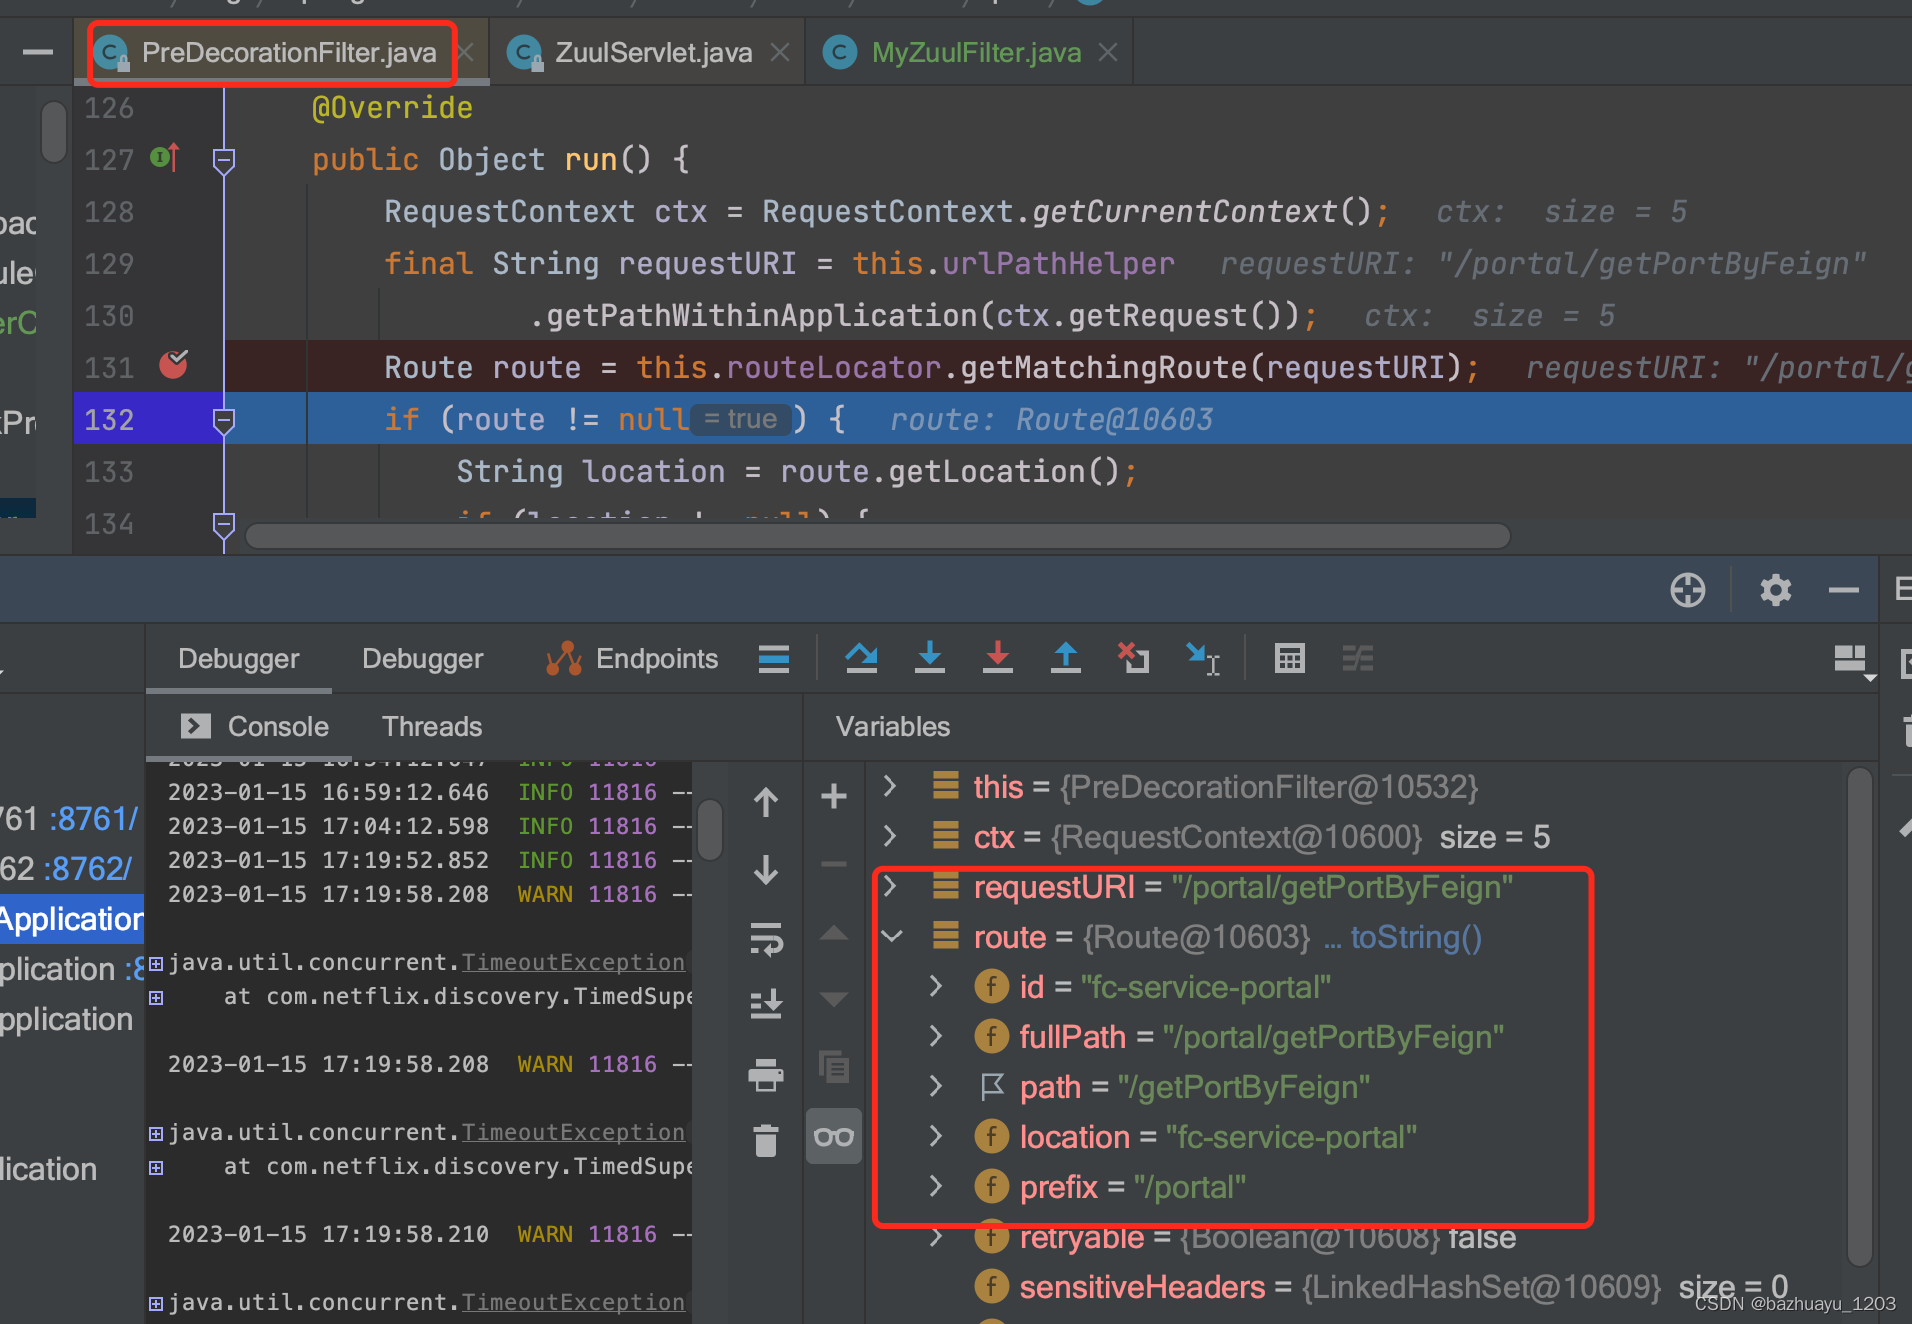Viewport: 1912px width, 1324px height.
Task: Toggle Show Watches glasses icon
Action: (x=834, y=1137)
